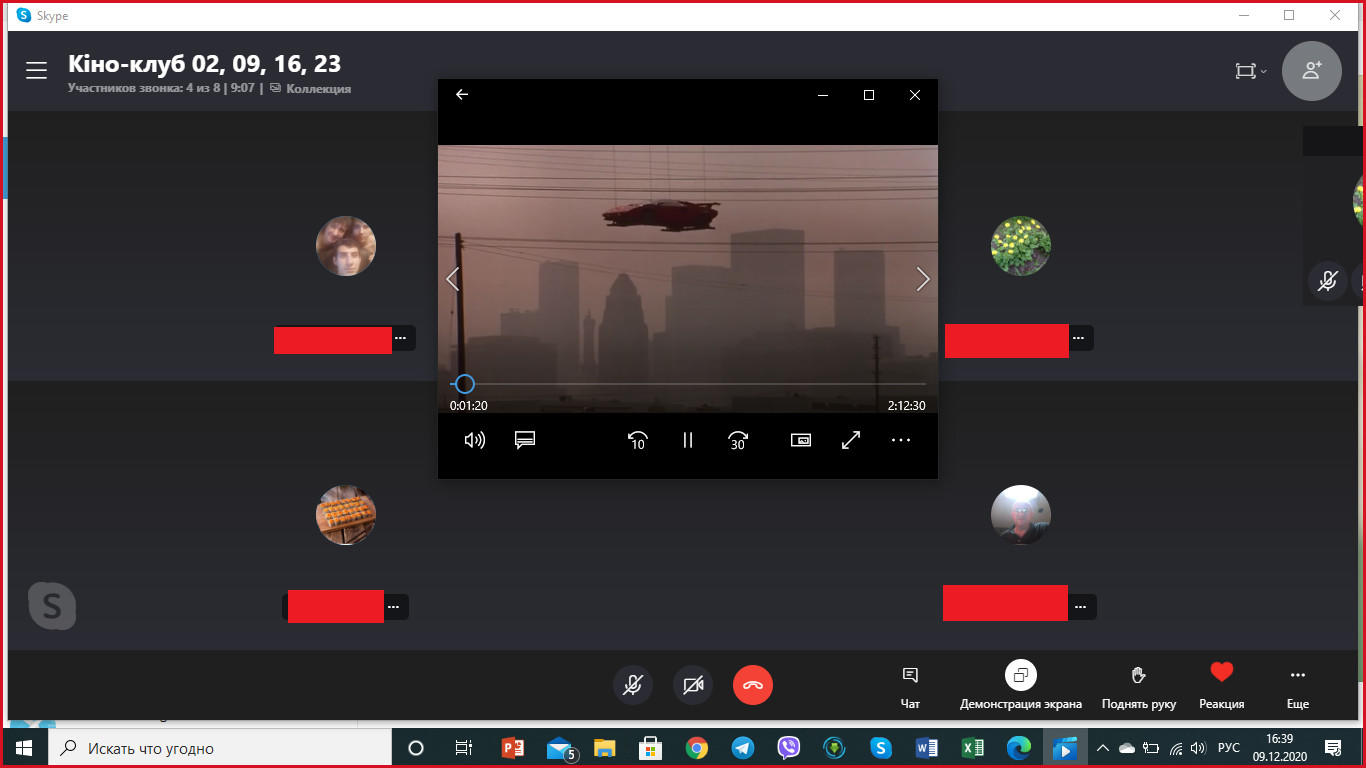Click the taskbar search box Искать что угодно
This screenshot has height=768, width=1366.
tap(219, 748)
